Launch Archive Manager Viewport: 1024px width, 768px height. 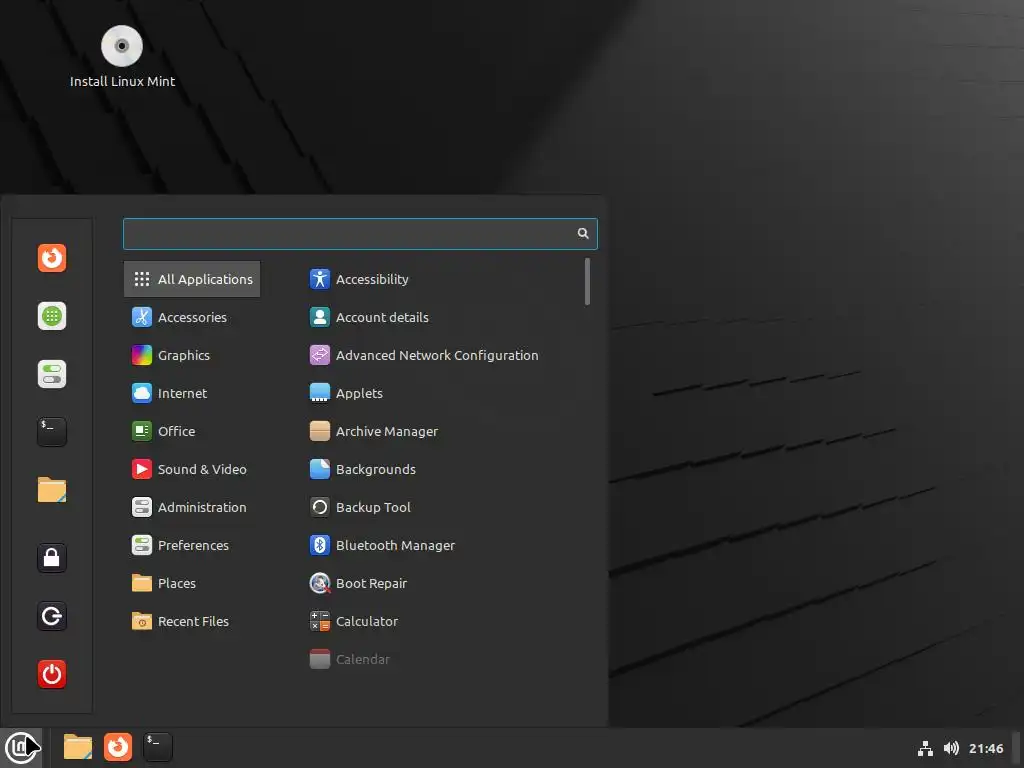441,431
